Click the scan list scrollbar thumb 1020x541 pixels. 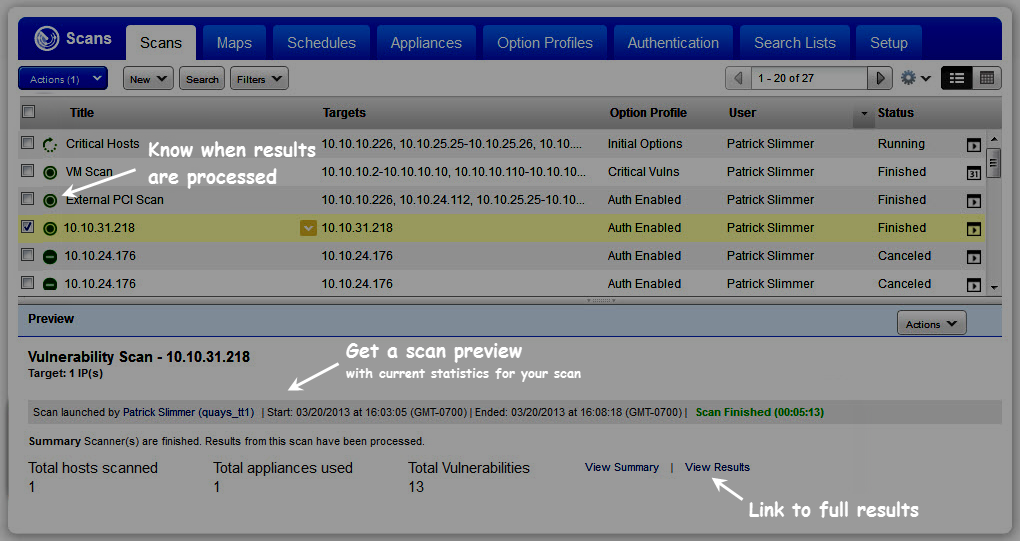coord(993,162)
